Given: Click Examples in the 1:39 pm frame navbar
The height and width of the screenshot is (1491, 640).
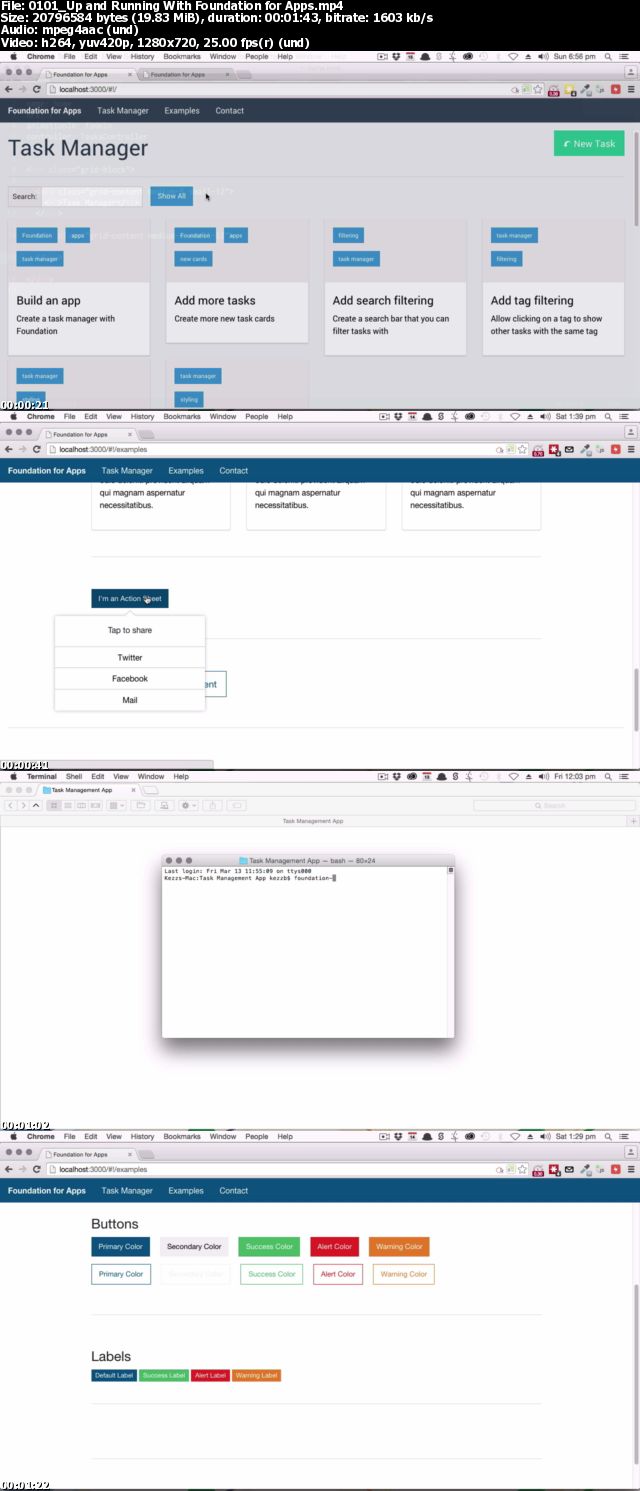Looking at the screenshot, I should click(186, 471).
